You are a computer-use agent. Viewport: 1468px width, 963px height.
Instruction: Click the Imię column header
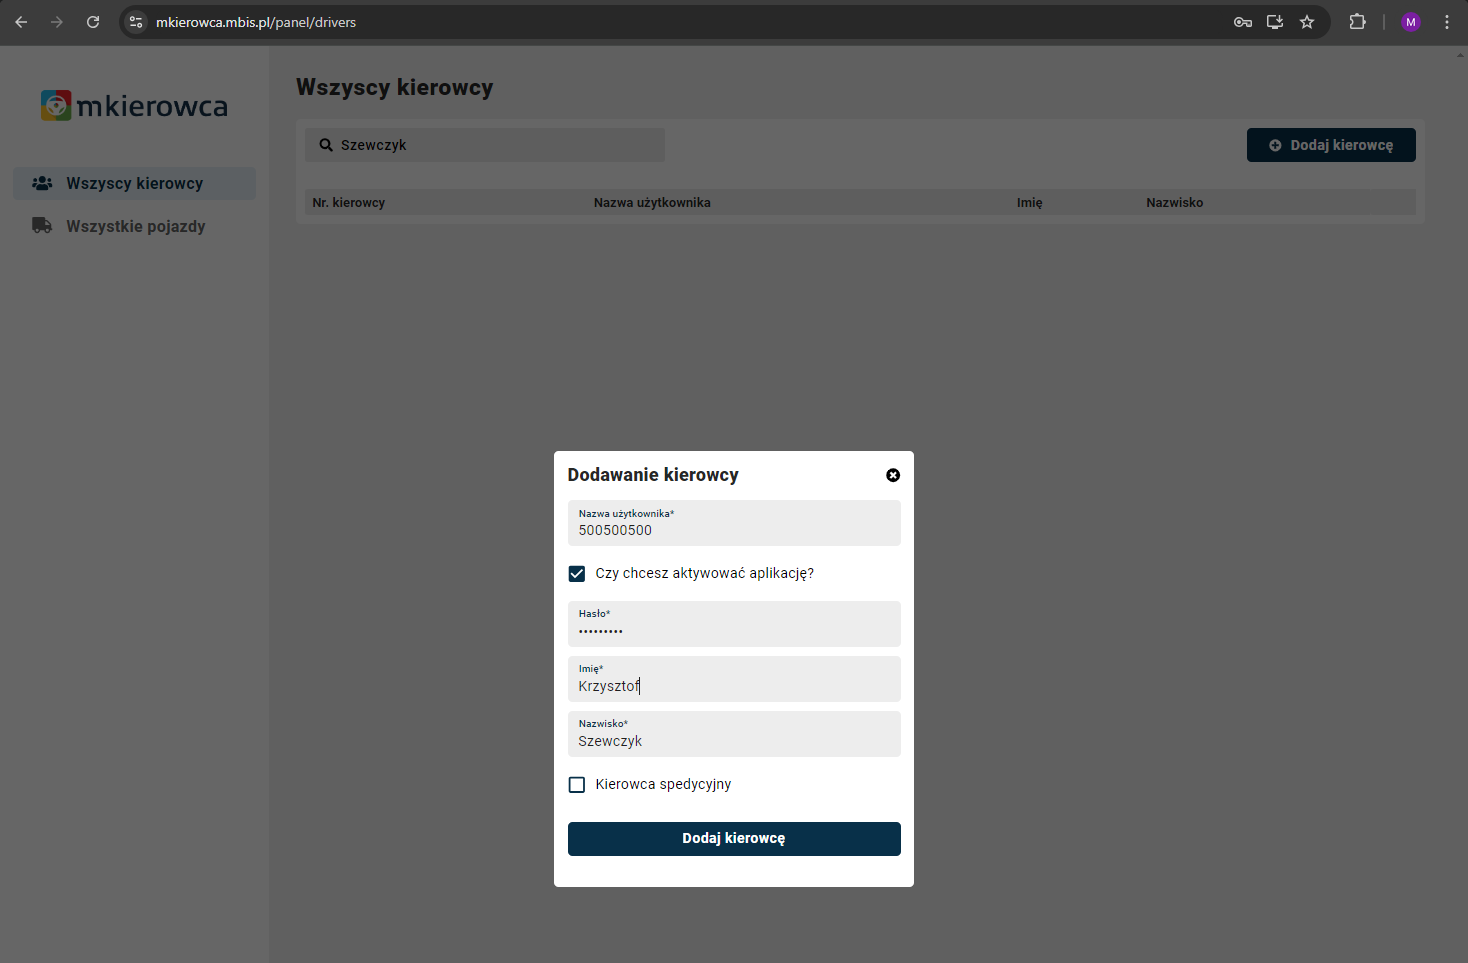(x=1030, y=202)
